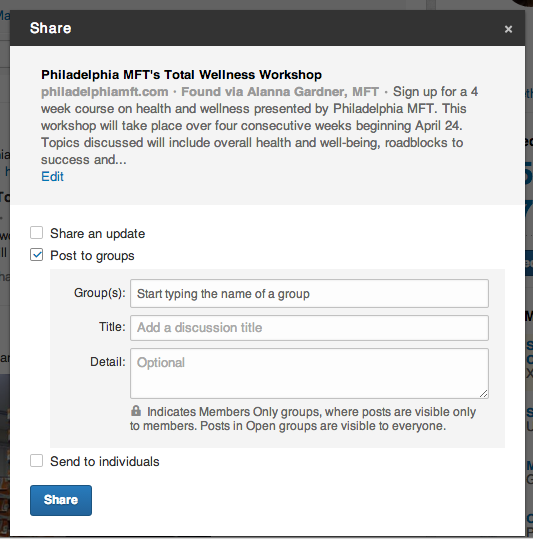Click the Members Only lock icon
533x539 pixels.
tap(136, 411)
